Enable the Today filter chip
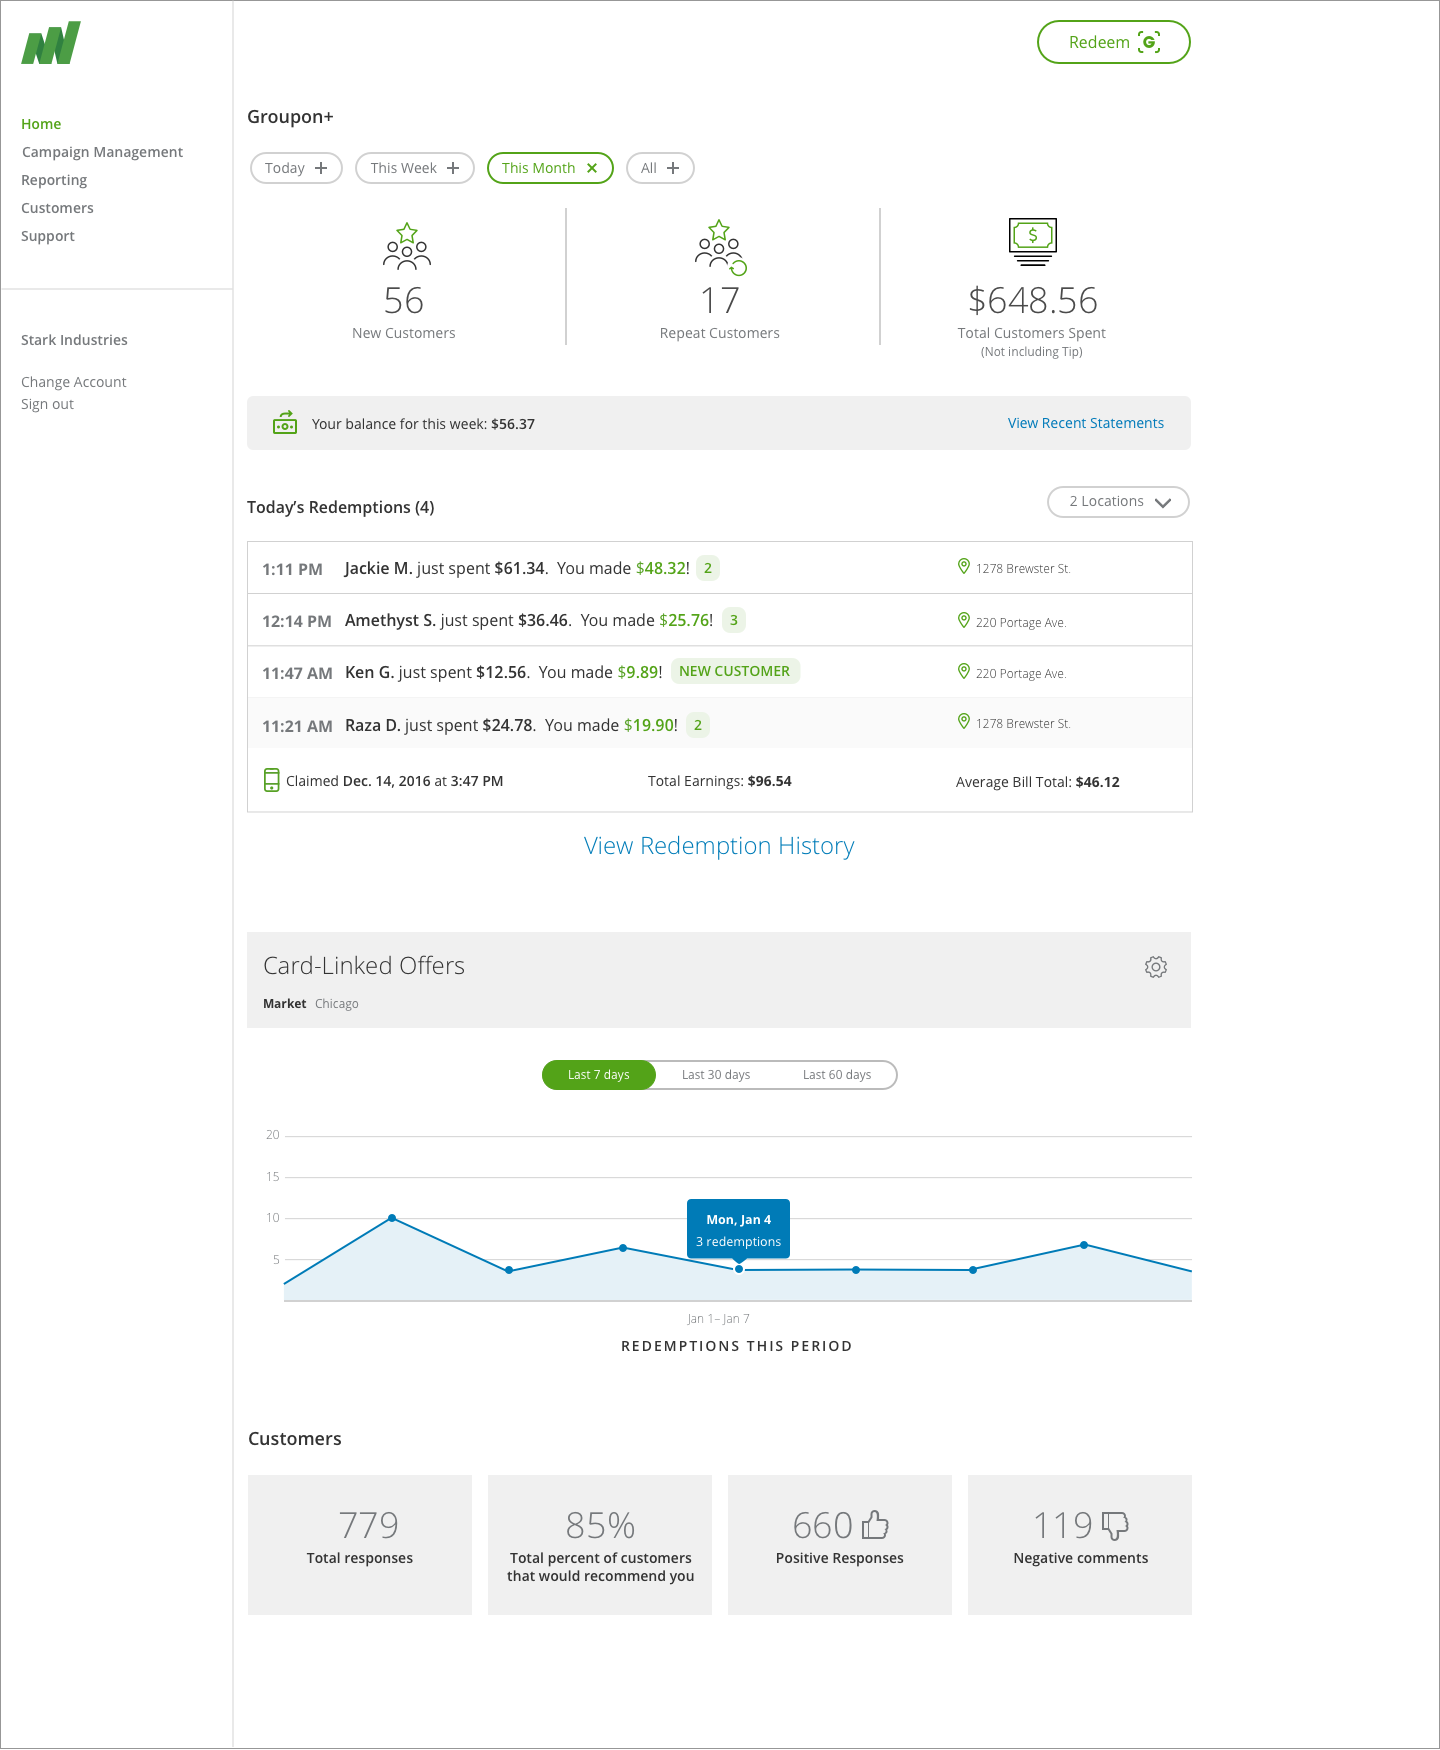 point(296,168)
